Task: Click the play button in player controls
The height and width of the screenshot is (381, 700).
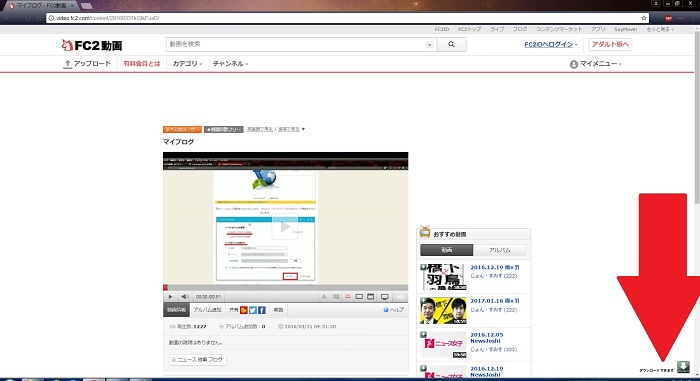Action: click(x=170, y=297)
